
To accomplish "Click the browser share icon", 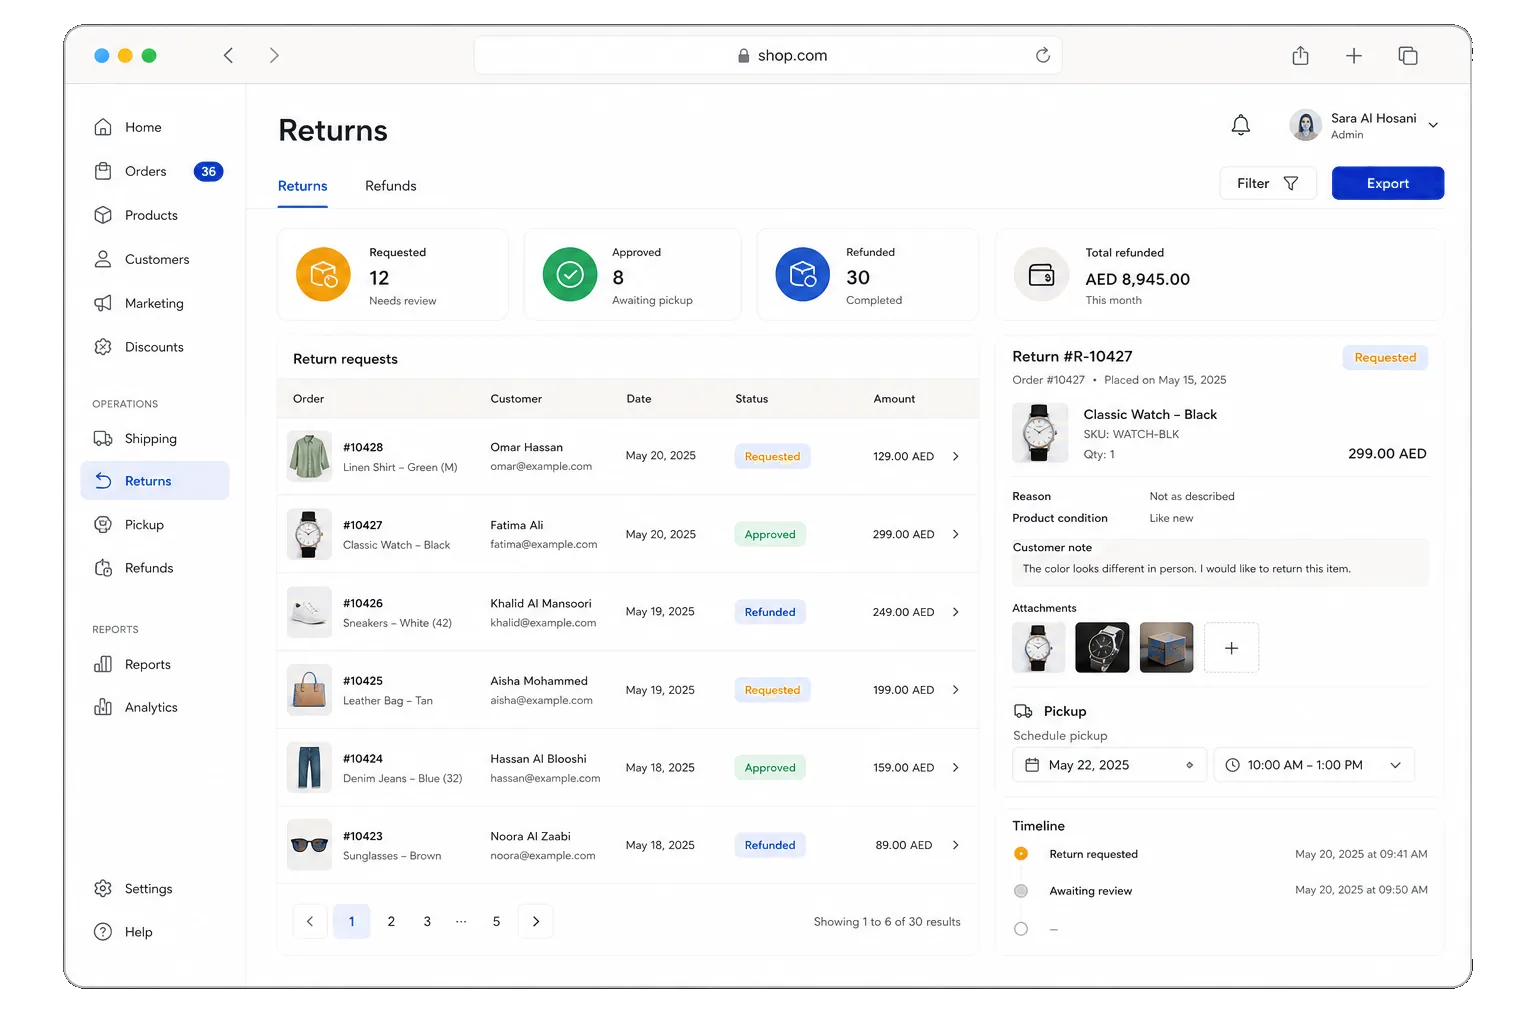I will [x=1300, y=56].
